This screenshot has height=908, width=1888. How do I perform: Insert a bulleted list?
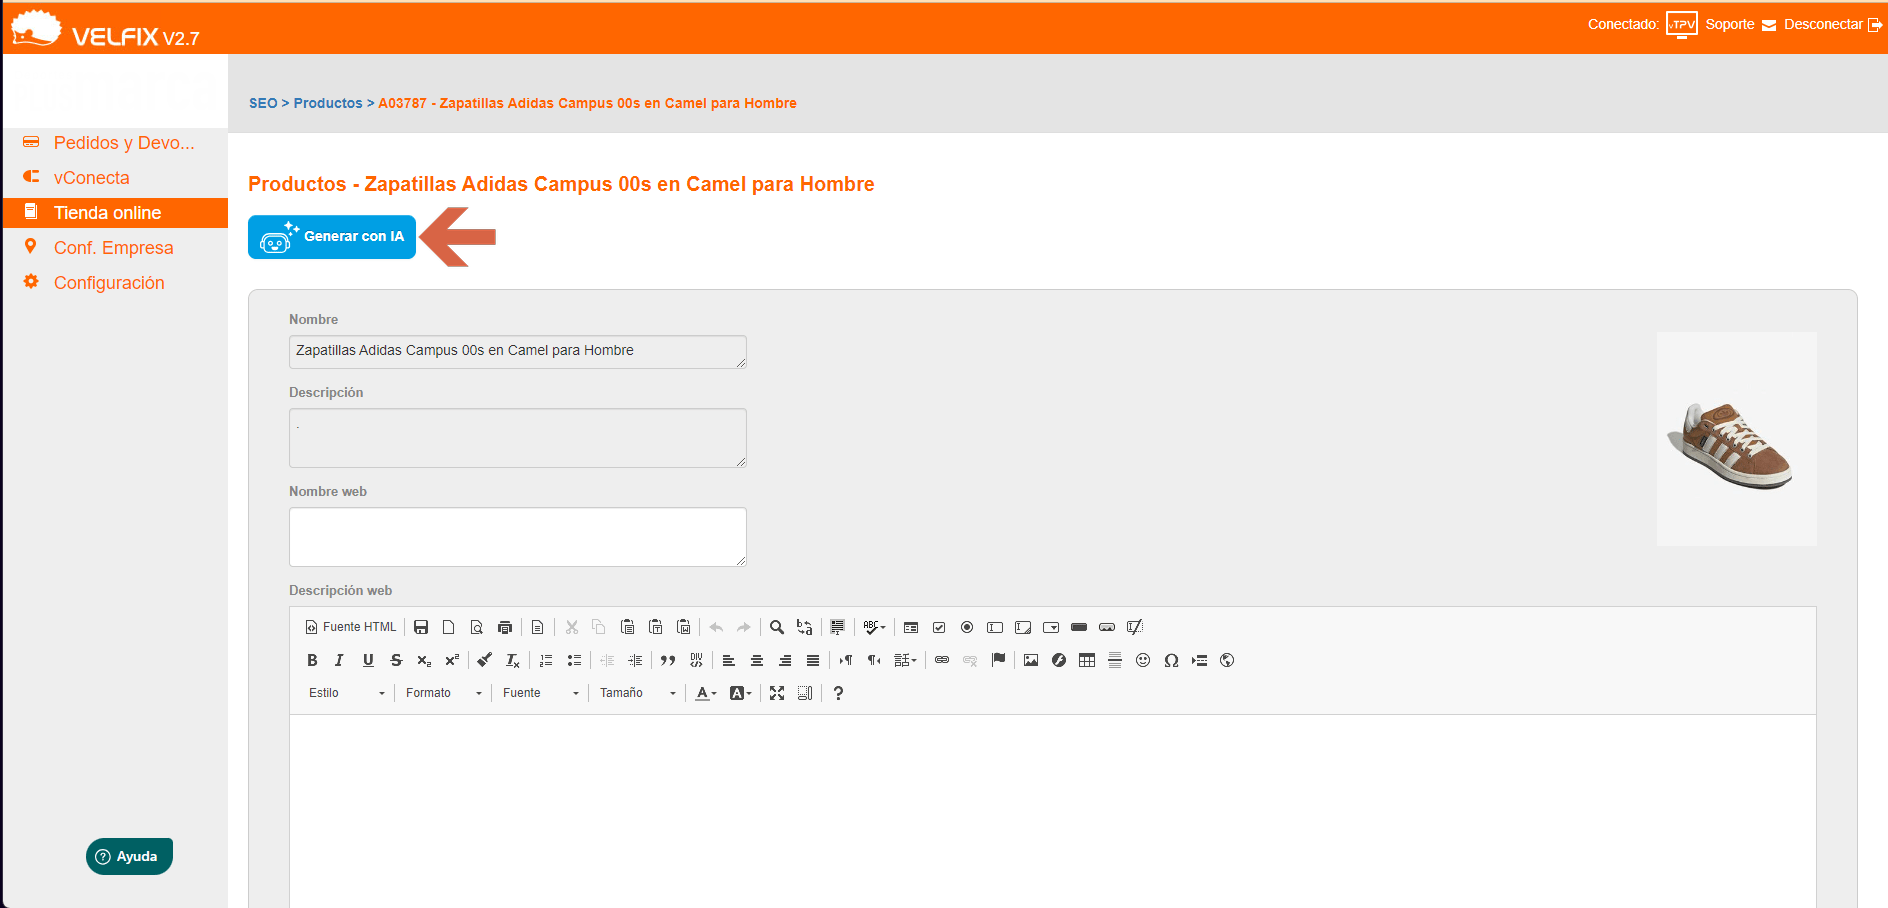coord(574,660)
